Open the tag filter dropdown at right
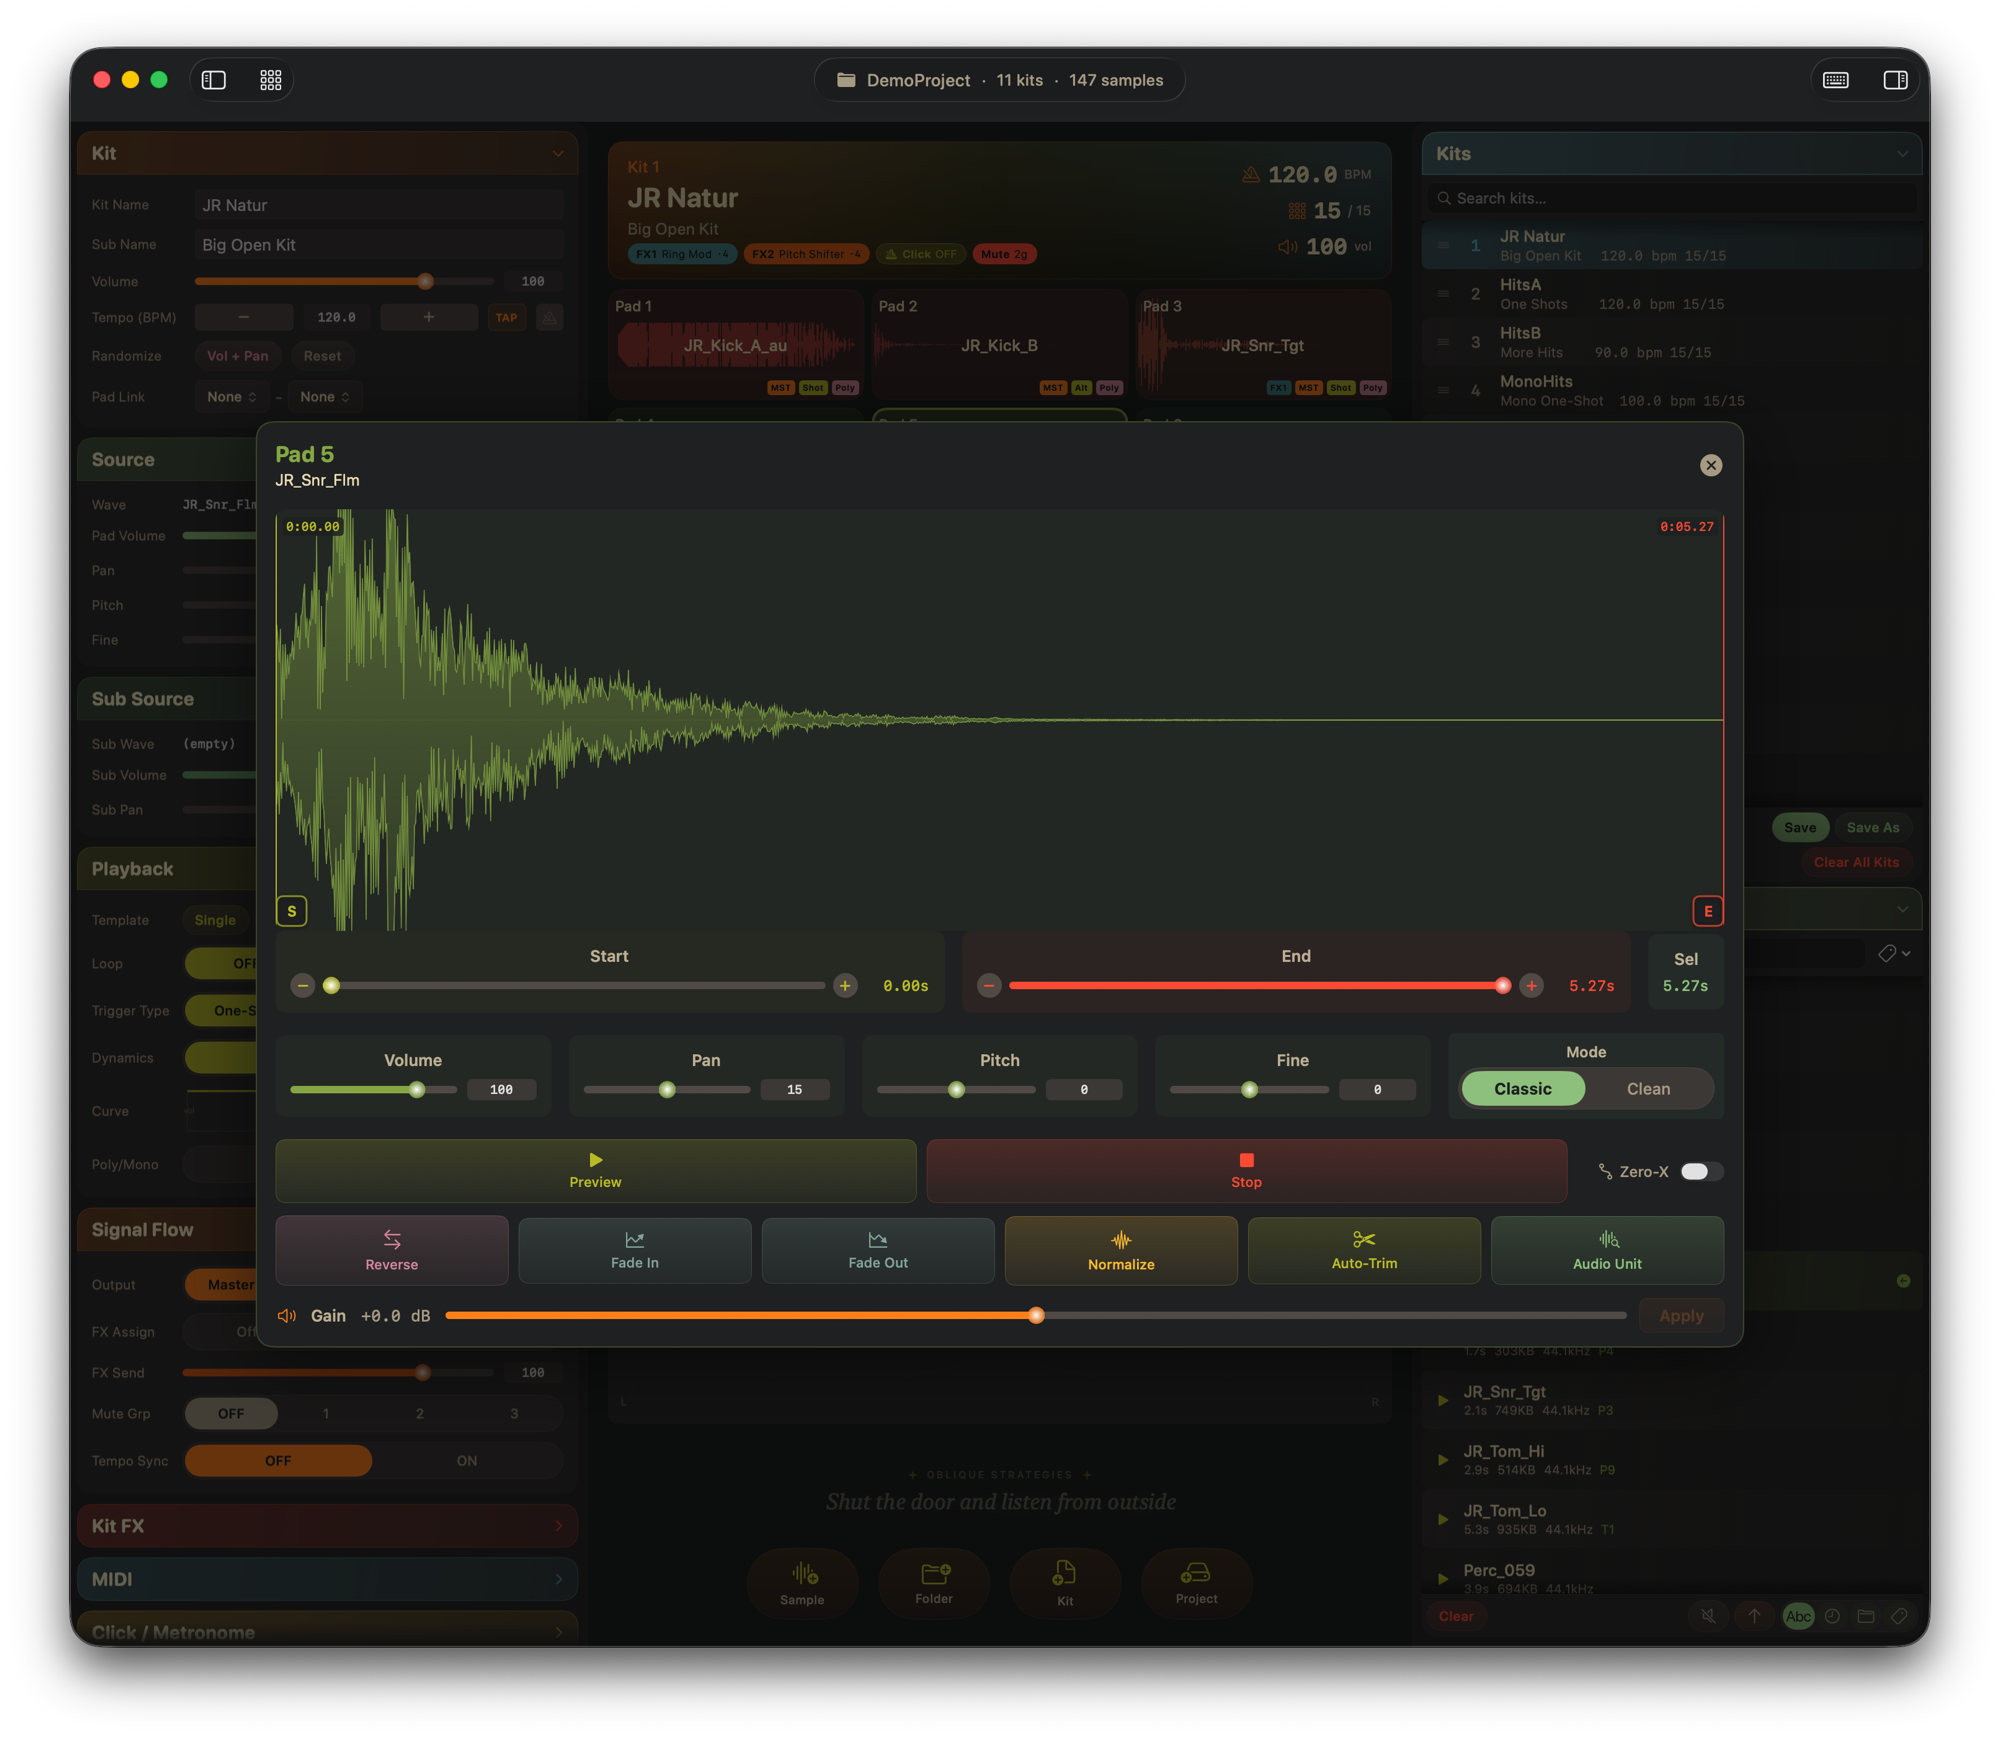The height and width of the screenshot is (1739, 2000). [1894, 953]
